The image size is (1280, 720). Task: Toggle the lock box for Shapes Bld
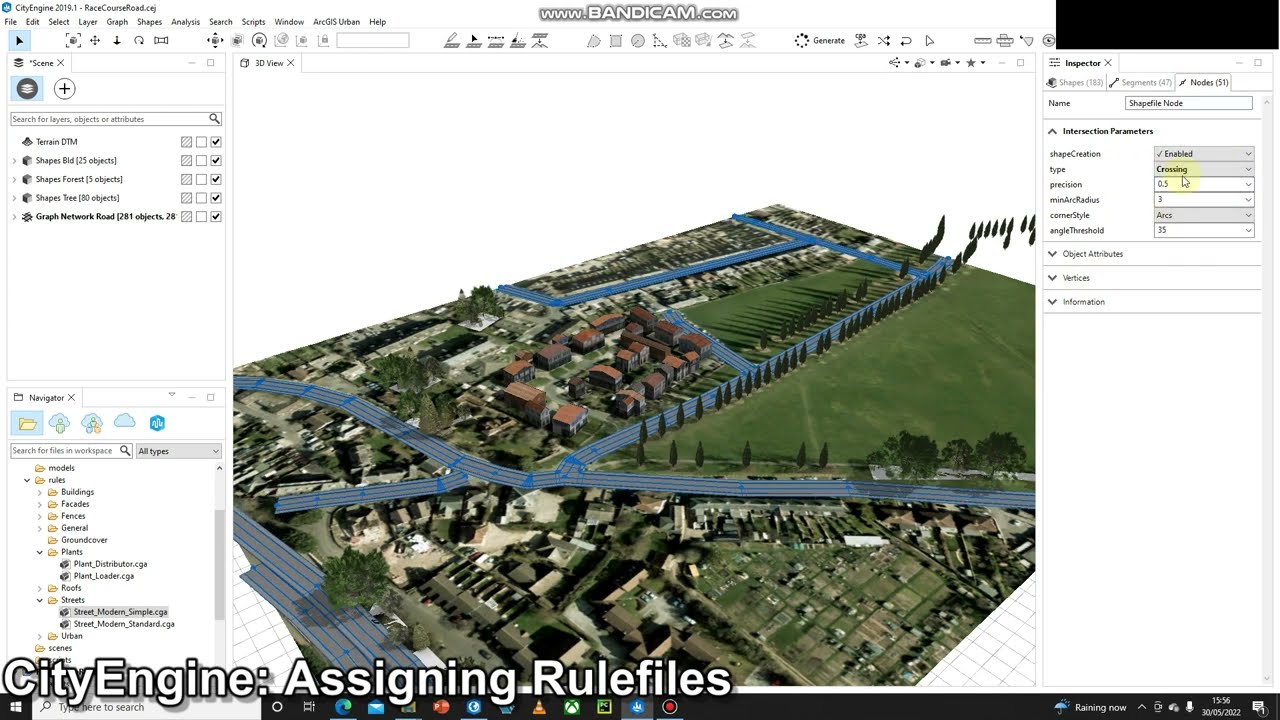coord(201,160)
